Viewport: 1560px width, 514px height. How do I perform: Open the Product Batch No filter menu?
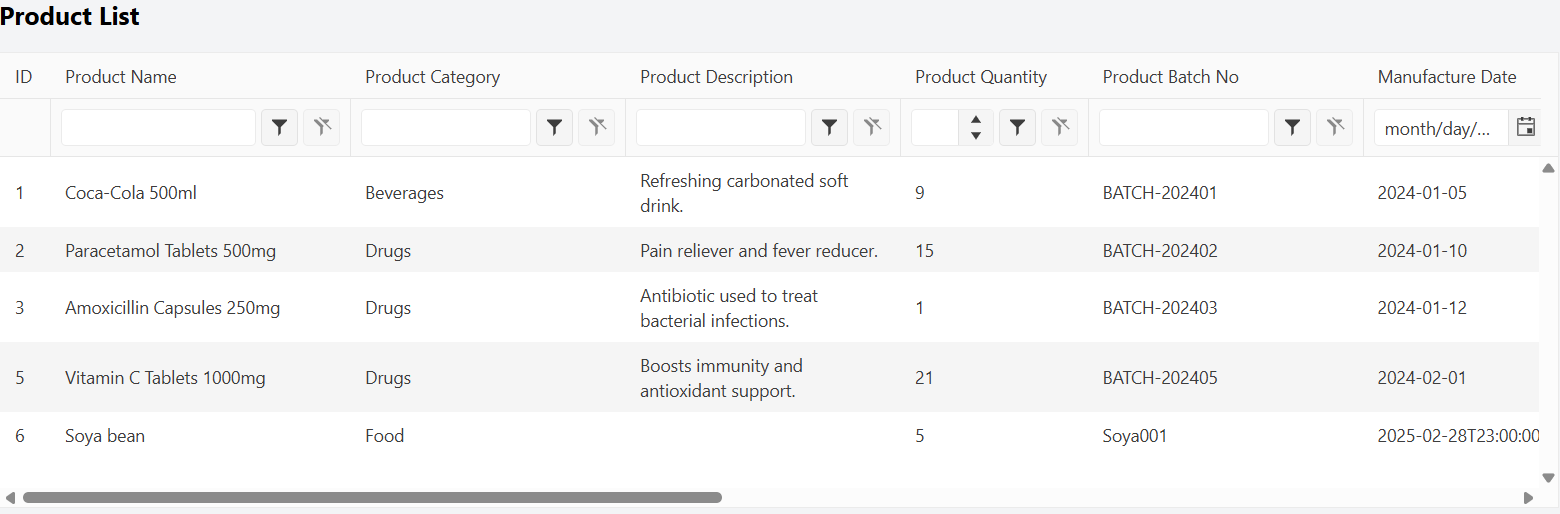[1293, 127]
